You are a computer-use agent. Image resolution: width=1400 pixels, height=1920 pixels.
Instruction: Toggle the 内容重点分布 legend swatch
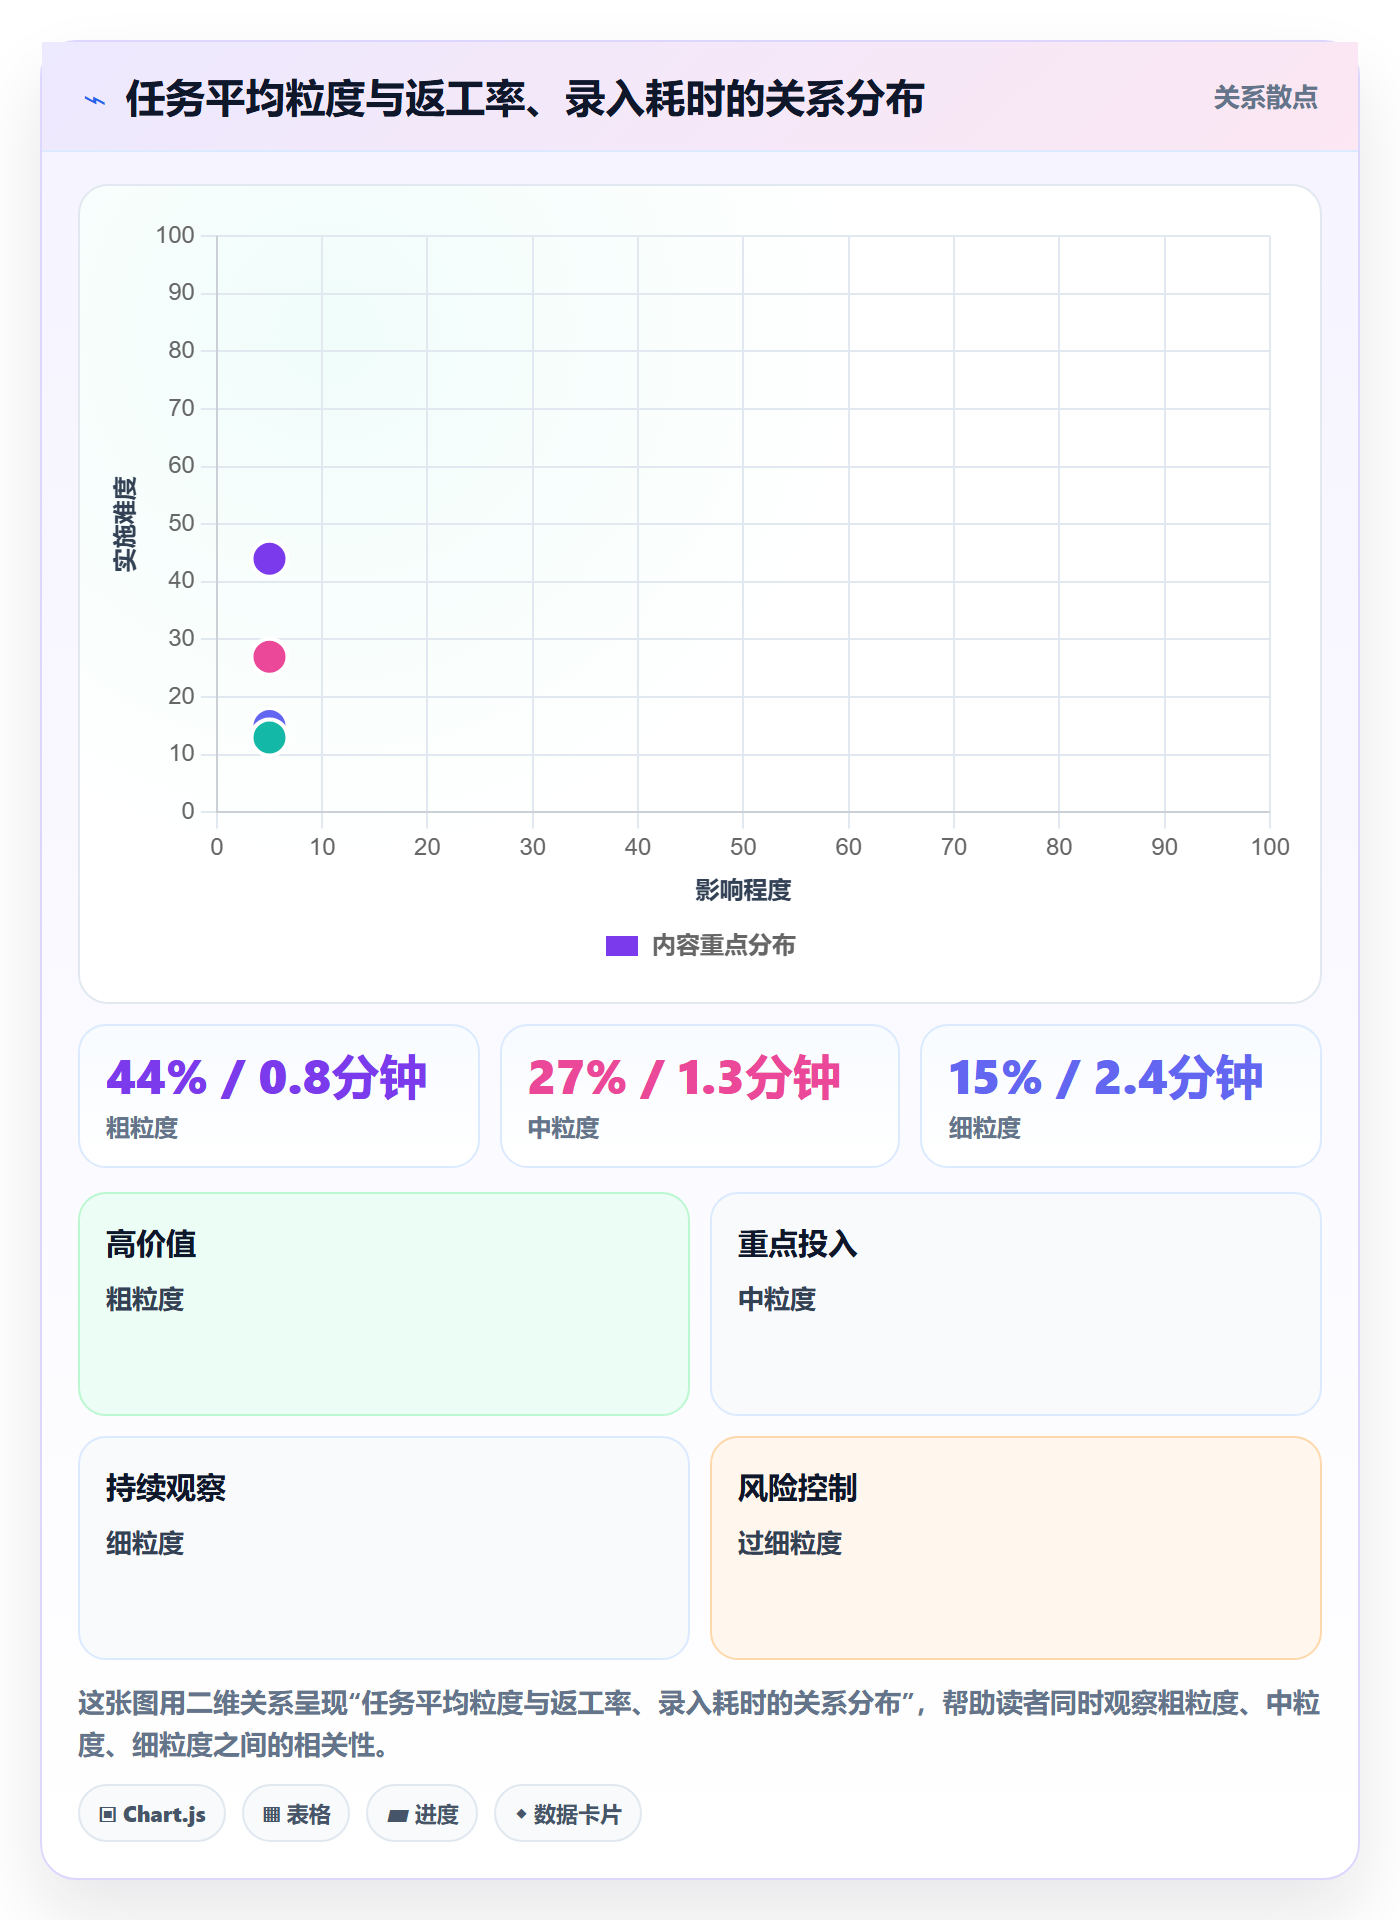click(621, 946)
